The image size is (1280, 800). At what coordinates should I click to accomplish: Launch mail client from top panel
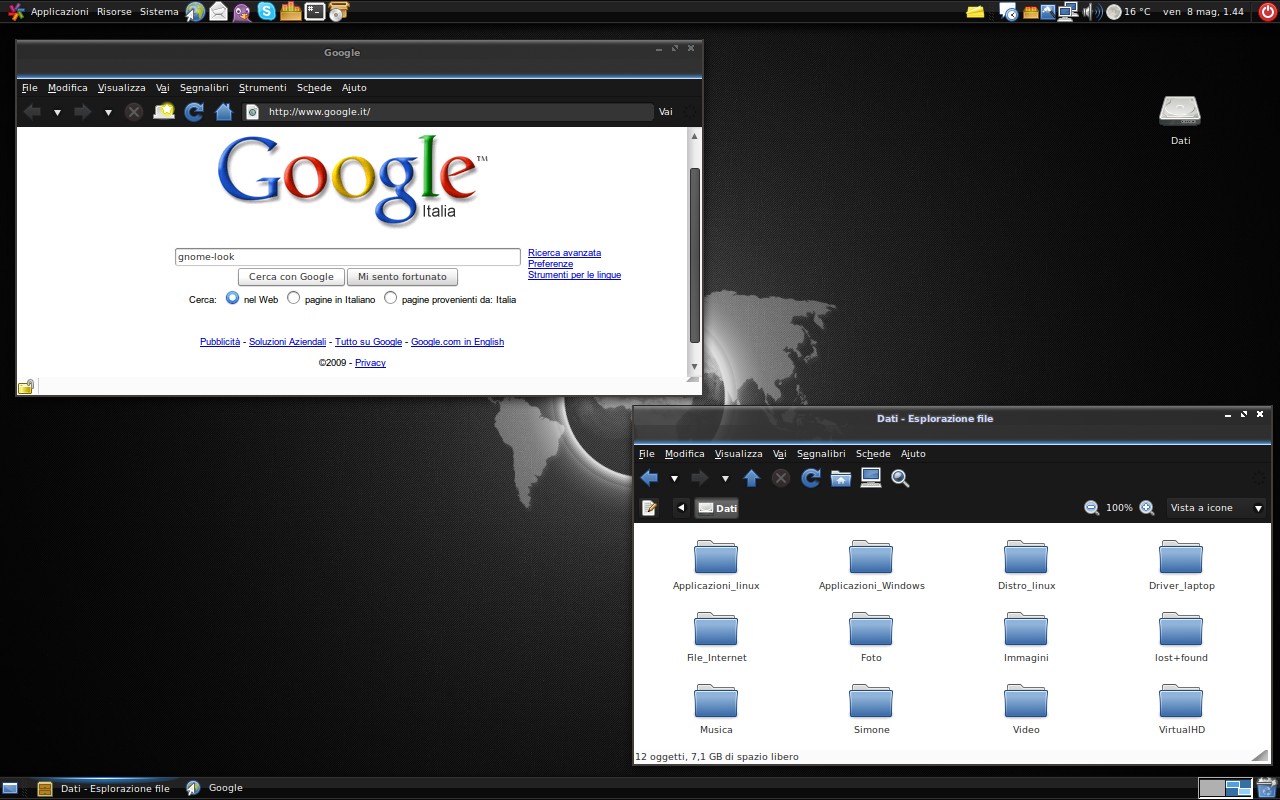pos(218,12)
